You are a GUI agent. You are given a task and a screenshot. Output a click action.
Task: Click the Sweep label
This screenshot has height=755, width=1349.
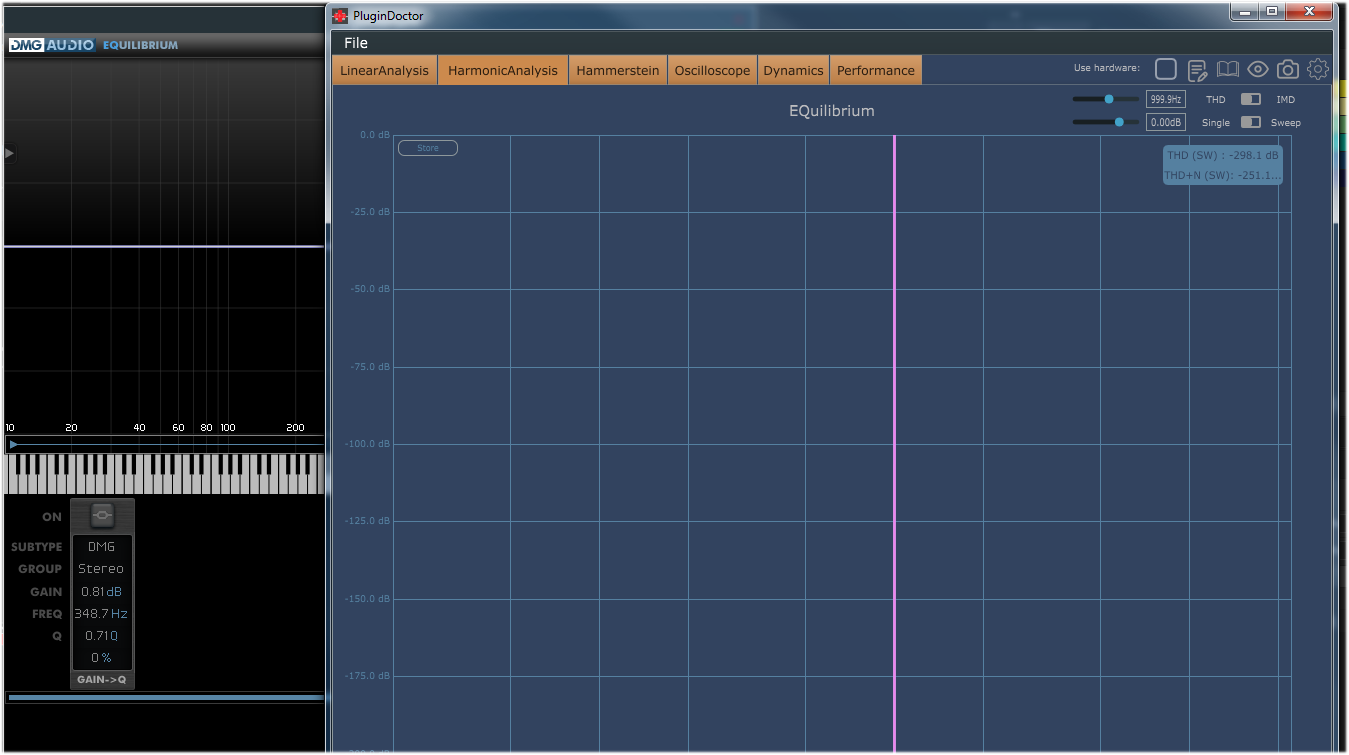(x=1286, y=122)
